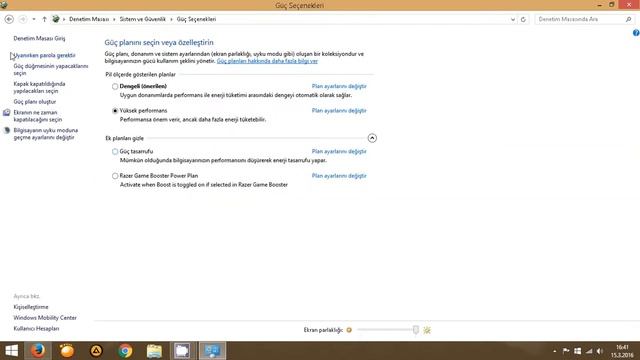Open network signal tray icon
The height and width of the screenshot is (360, 640).
click(589, 351)
